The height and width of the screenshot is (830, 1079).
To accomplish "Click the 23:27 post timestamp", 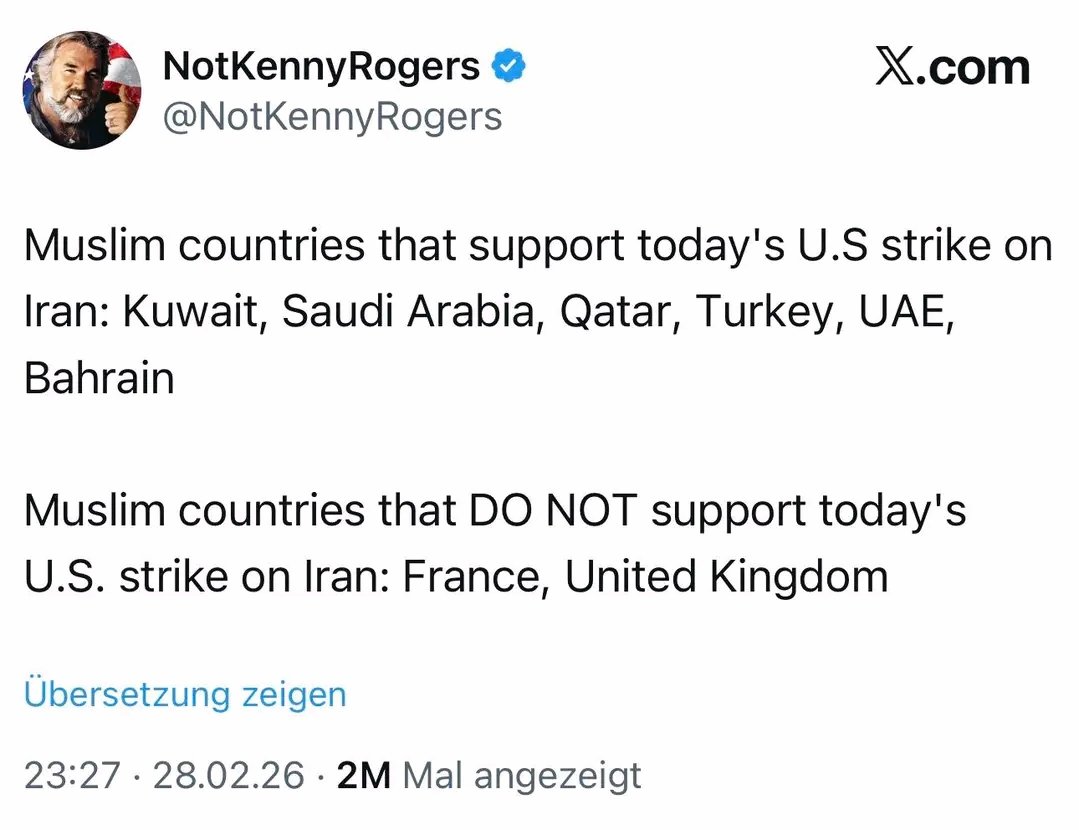I will [72, 776].
